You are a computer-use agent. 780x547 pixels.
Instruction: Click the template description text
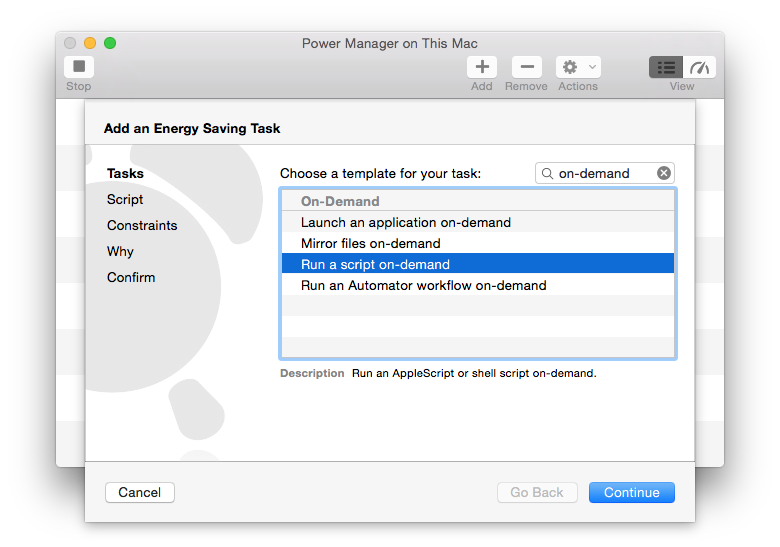click(474, 373)
